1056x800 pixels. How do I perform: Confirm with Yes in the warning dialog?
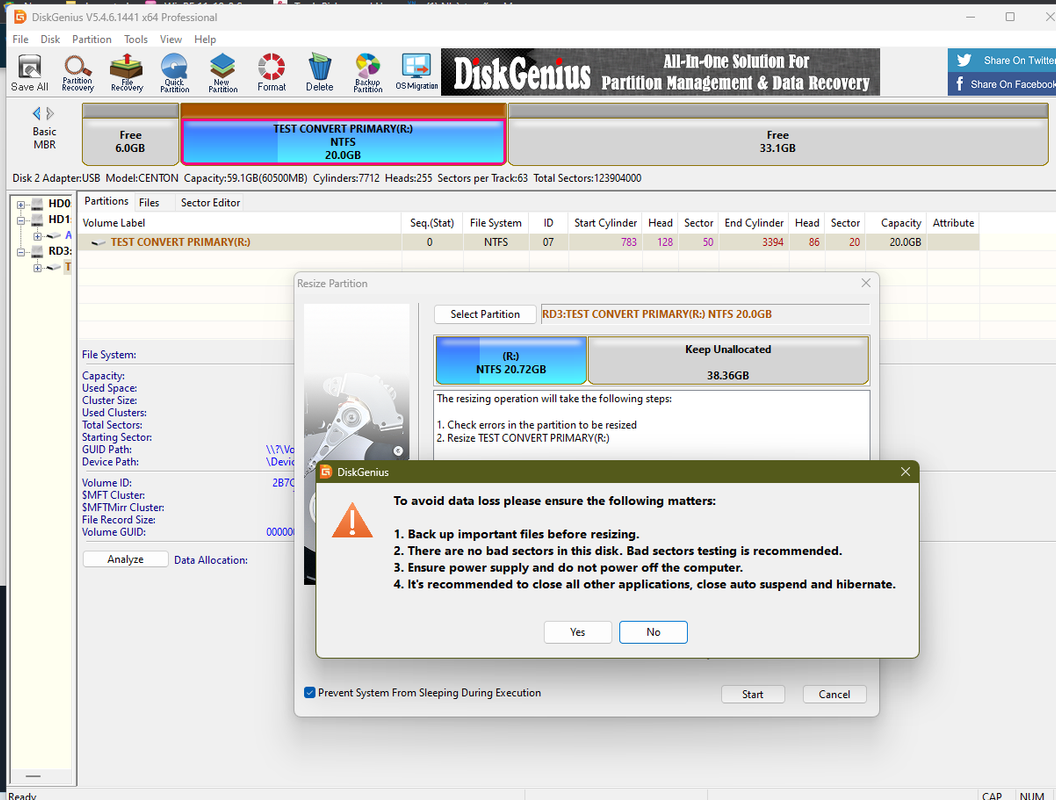tap(578, 632)
